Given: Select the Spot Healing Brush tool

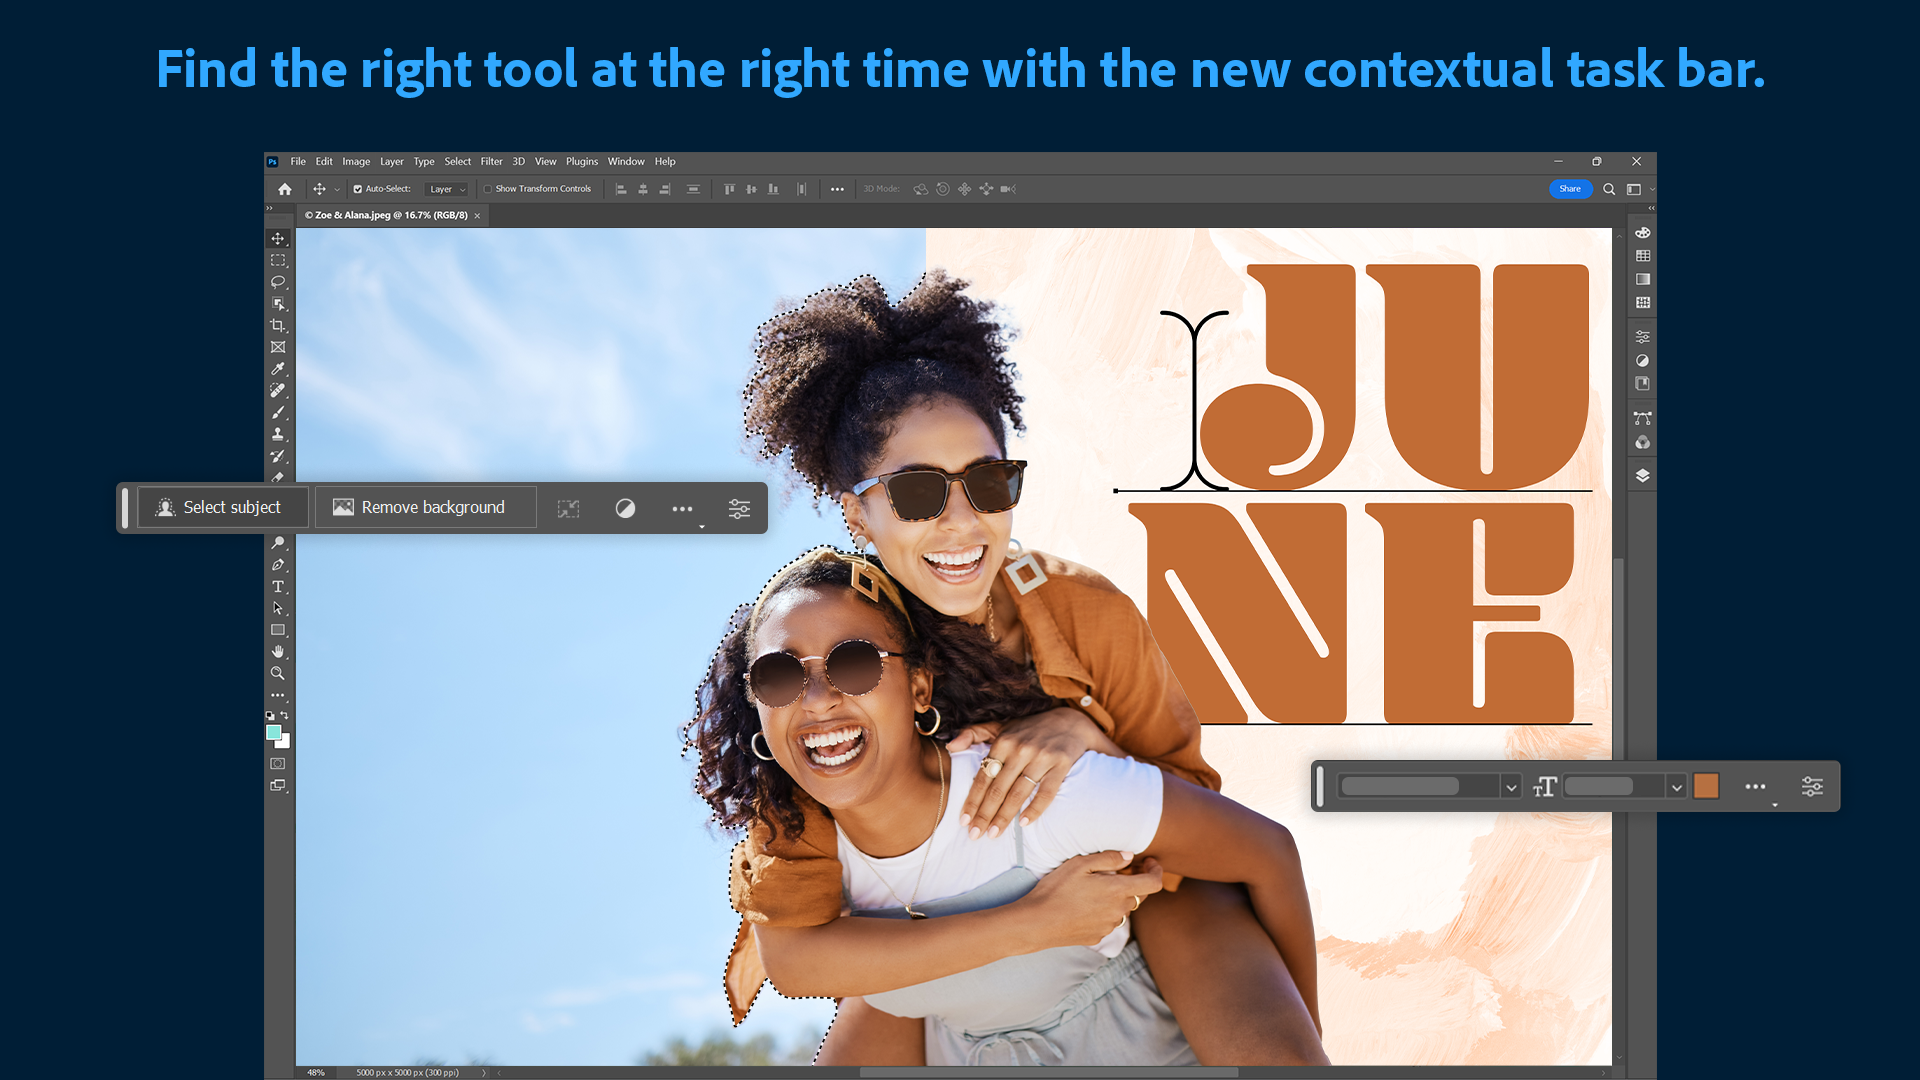Looking at the screenshot, I should (278, 391).
